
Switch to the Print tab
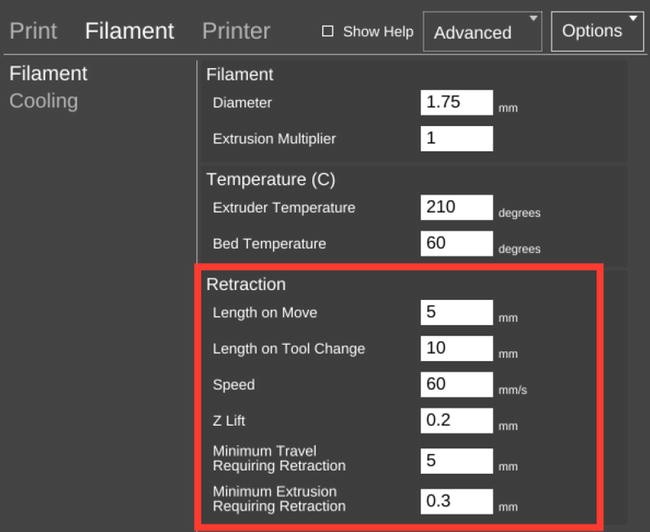tap(33, 31)
